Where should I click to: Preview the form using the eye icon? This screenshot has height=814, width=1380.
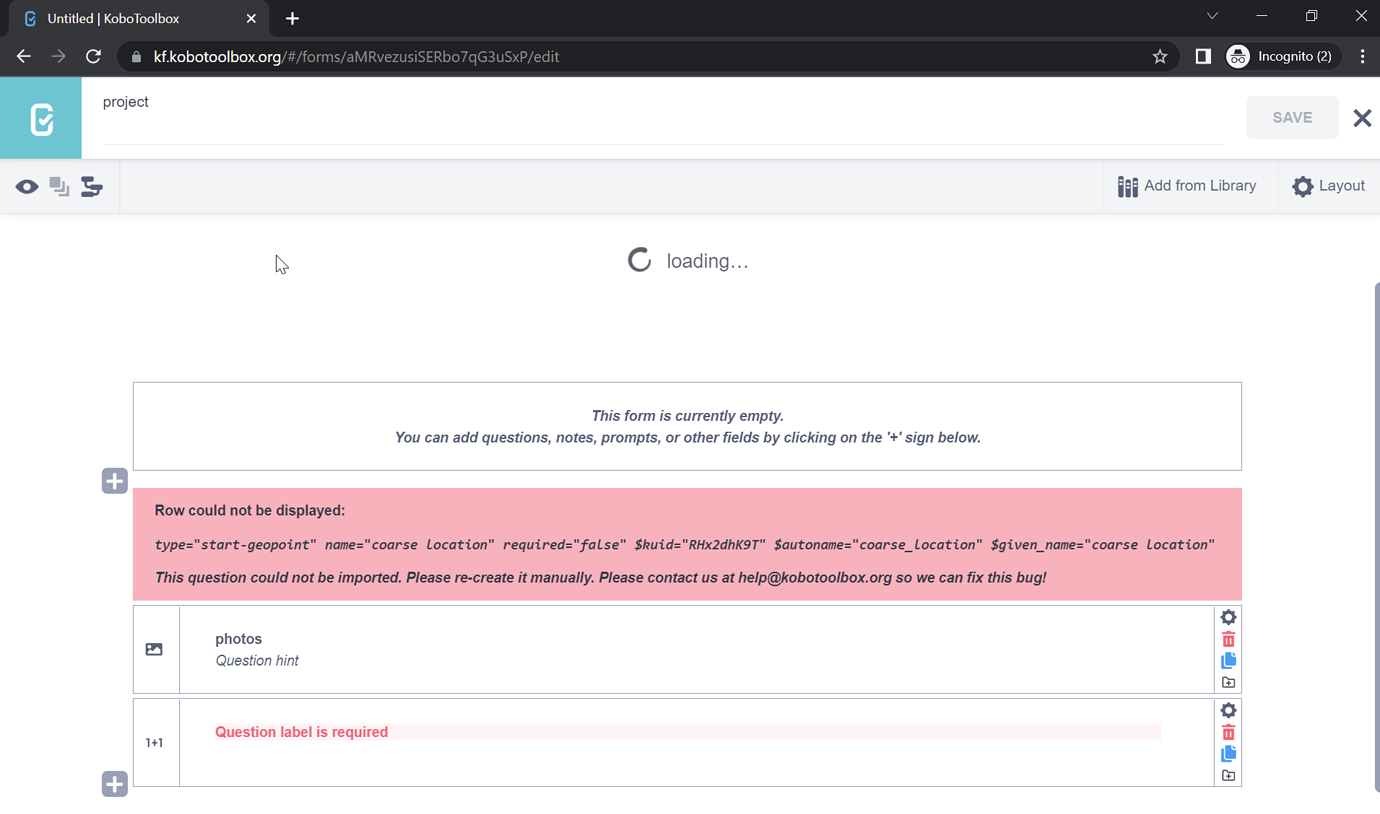[26, 186]
